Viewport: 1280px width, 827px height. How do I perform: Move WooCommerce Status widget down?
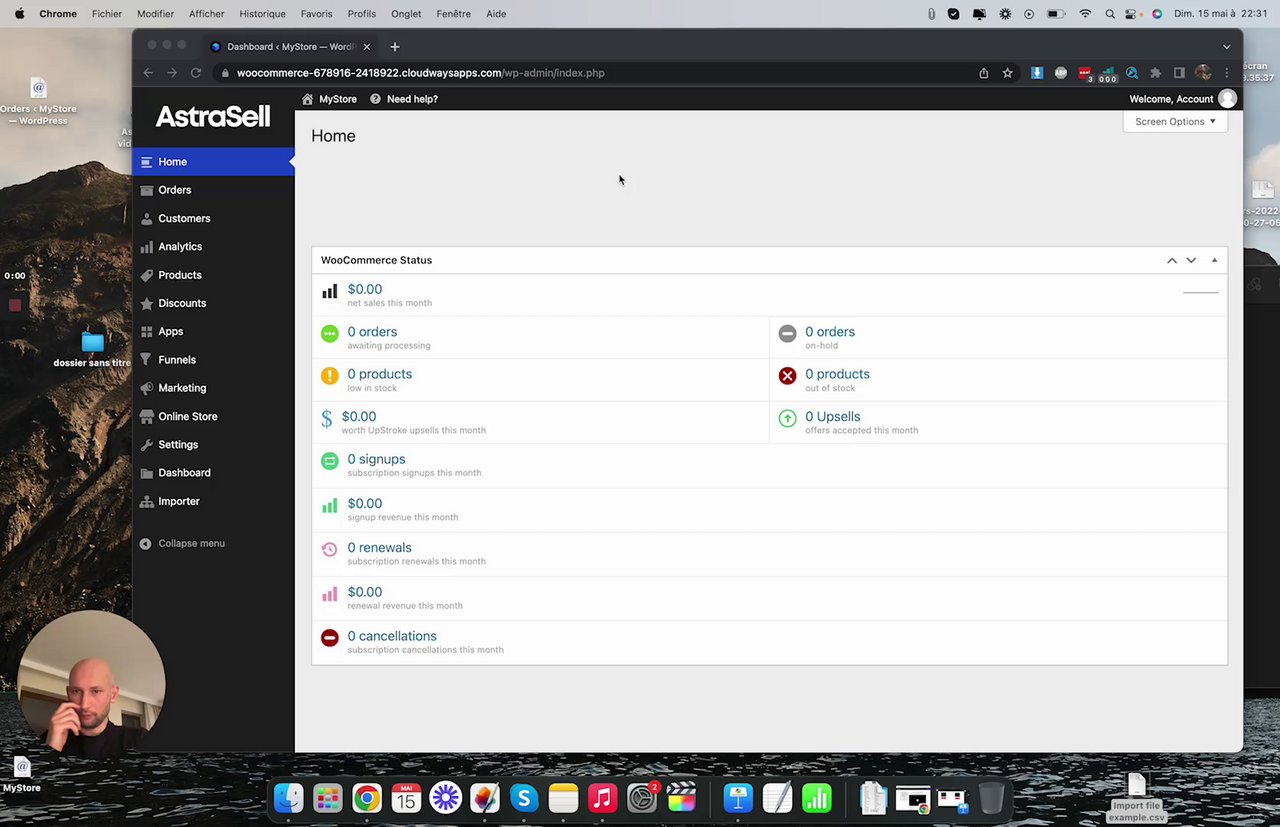coord(1191,260)
